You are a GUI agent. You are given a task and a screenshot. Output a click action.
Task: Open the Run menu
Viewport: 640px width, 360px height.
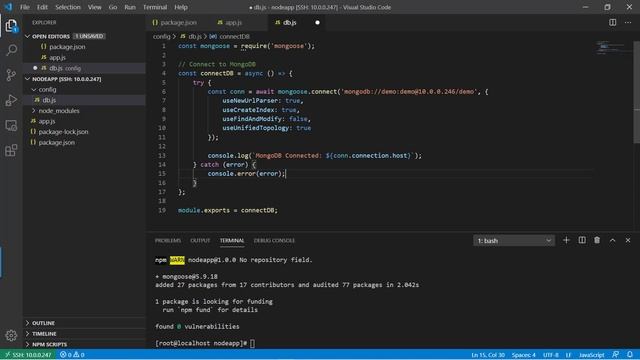[x=130, y=7]
